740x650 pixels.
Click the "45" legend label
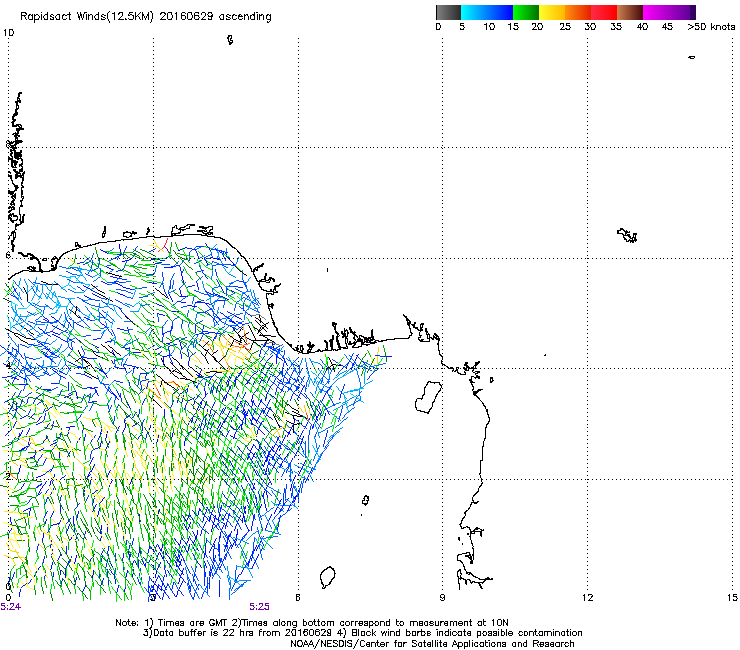[x=667, y=27]
